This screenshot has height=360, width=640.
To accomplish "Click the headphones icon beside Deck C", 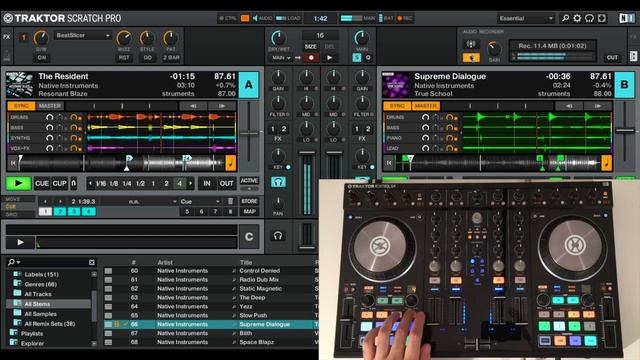I will (278, 236).
